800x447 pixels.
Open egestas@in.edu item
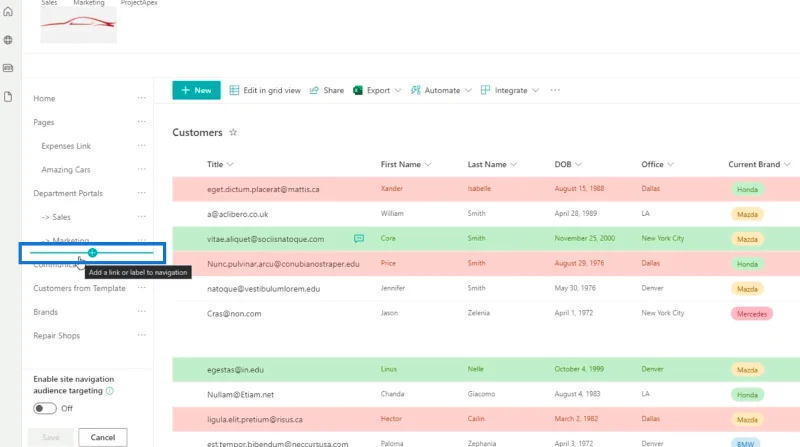click(235, 370)
